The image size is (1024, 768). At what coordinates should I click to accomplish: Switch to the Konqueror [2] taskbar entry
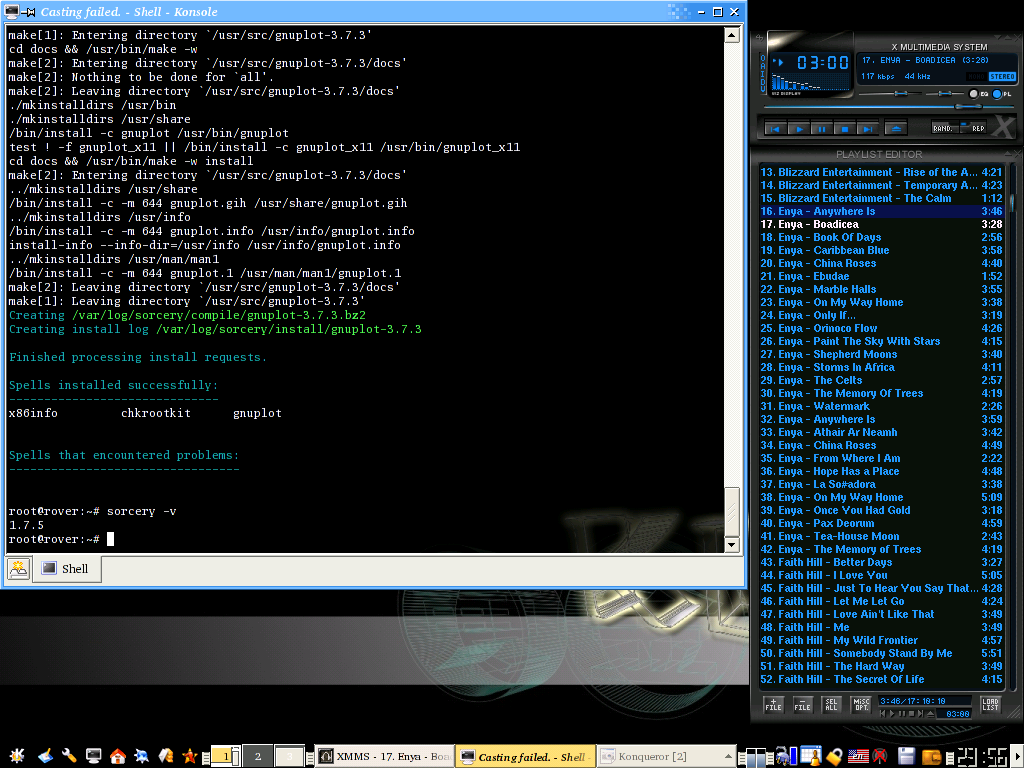(650, 757)
